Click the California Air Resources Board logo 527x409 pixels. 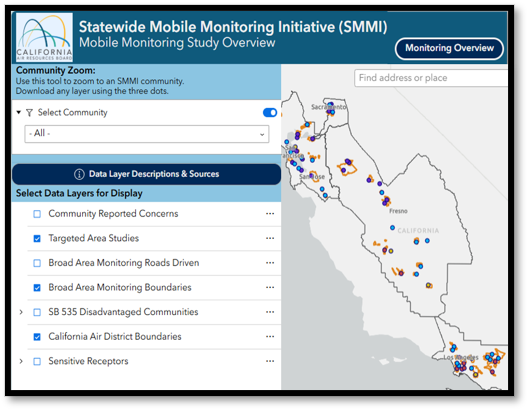pos(44,37)
